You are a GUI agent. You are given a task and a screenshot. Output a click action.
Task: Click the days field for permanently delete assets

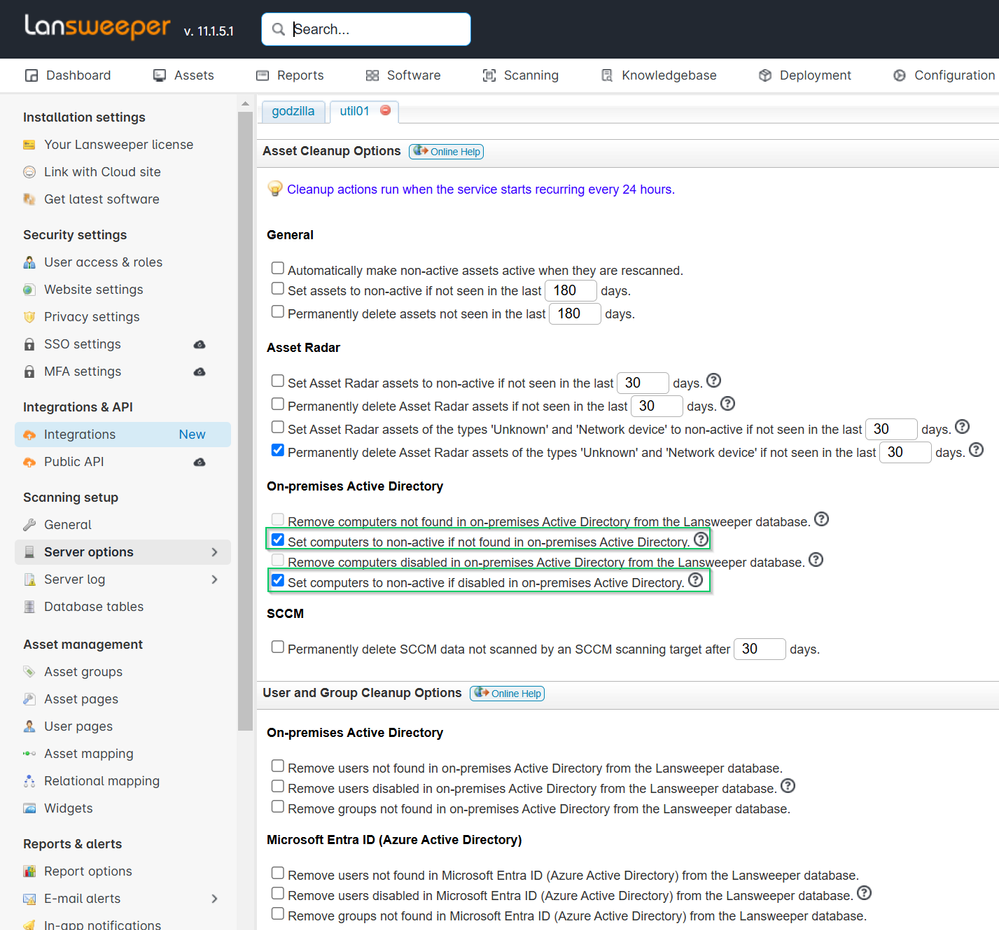coord(574,313)
